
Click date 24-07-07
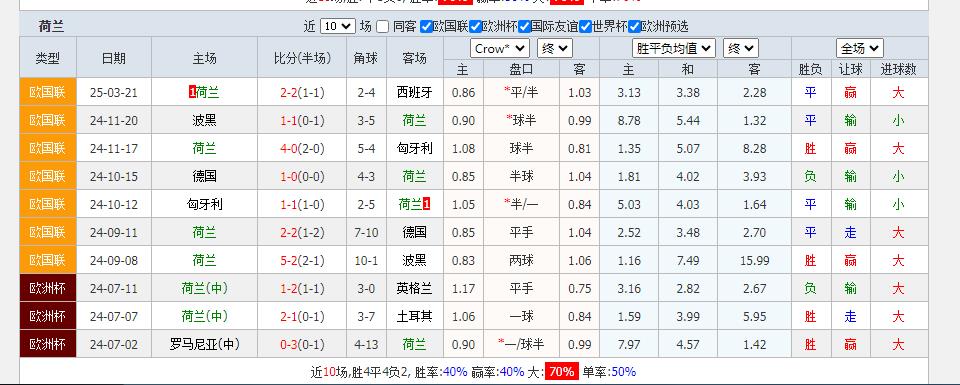pos(114,316)
